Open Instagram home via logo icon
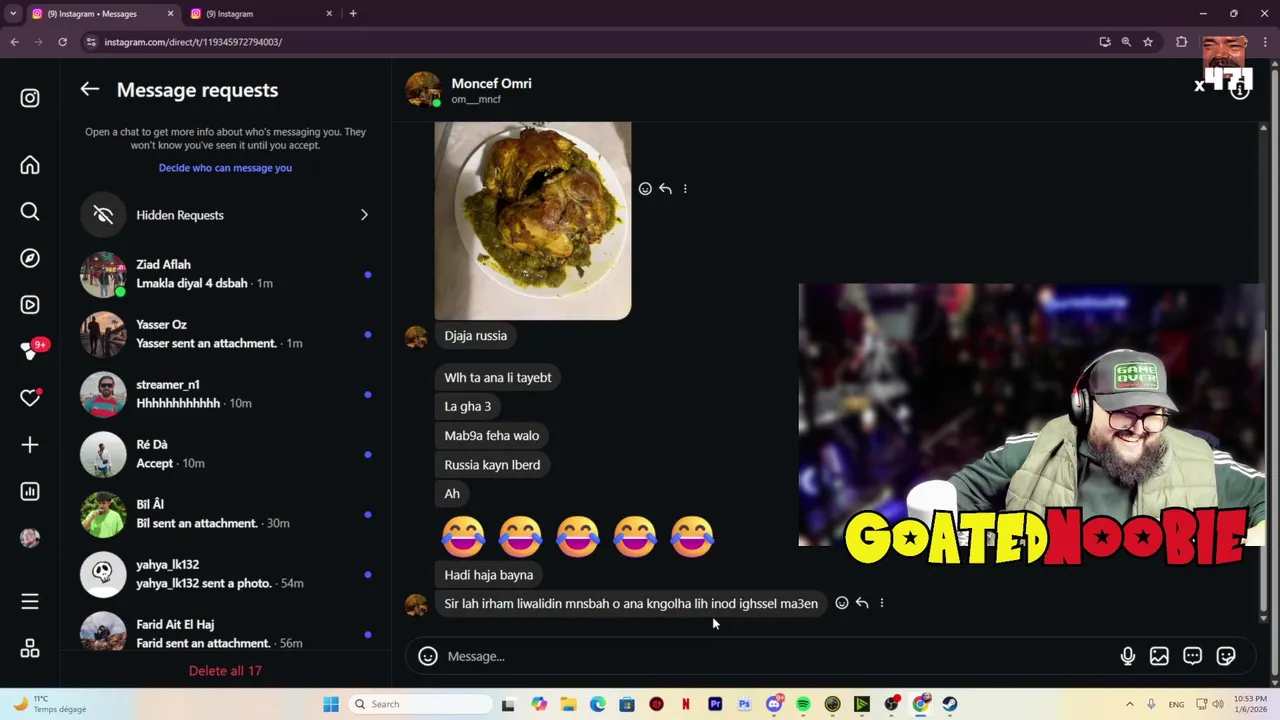Image resolution: width=1280 pixels, height=720 pixels. tap(30, 98)
